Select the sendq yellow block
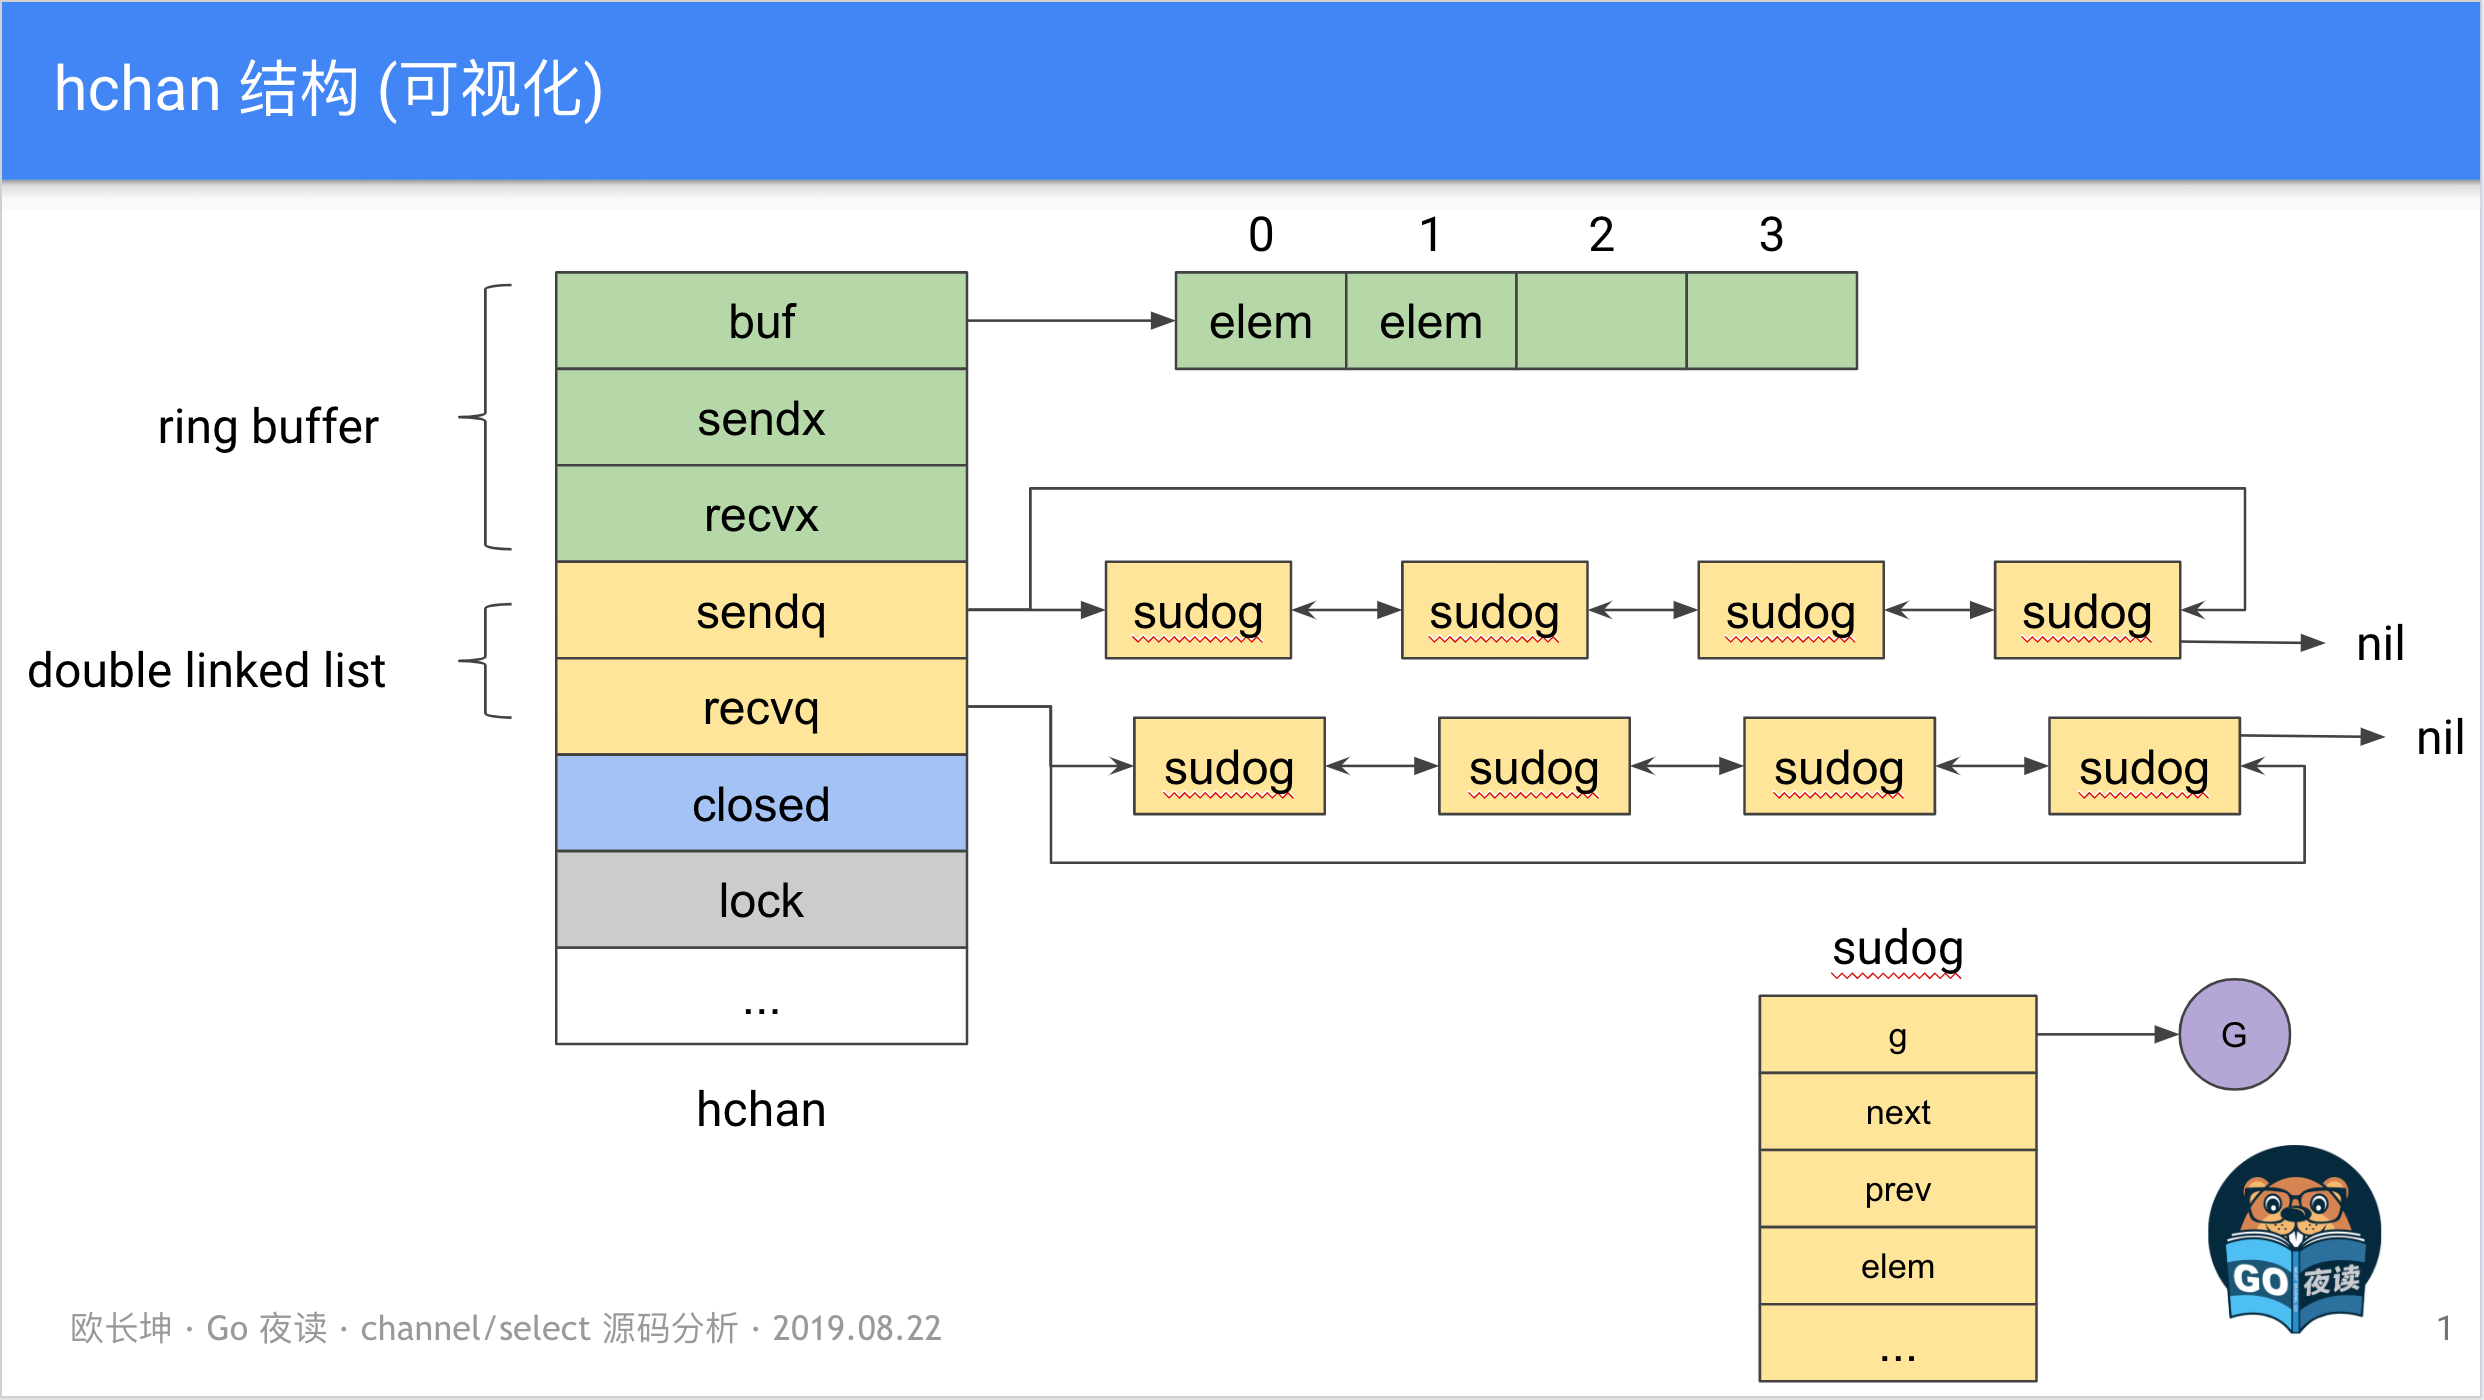The width and height of the screenshot is (2484, 1400). [x=761, y=611]
